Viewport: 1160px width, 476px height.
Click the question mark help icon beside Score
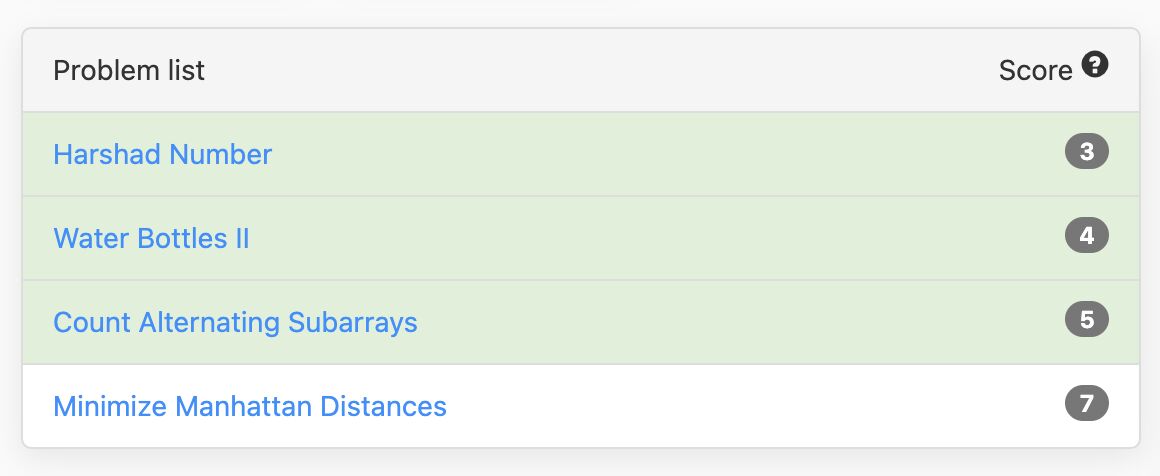[1095, 65]
